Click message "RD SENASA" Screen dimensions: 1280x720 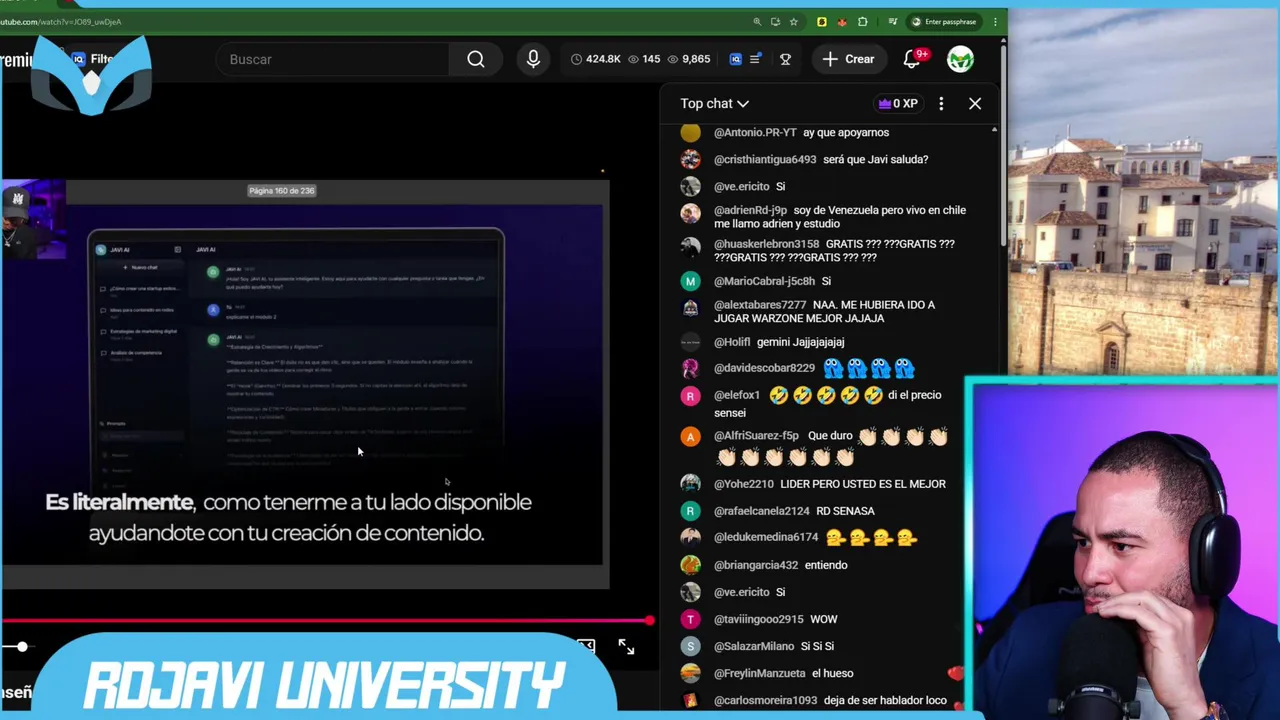845,511
